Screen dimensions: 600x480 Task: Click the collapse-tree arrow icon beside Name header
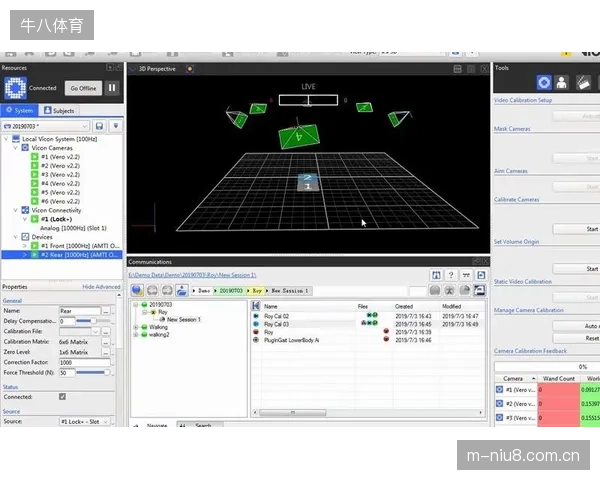[256, 306]
